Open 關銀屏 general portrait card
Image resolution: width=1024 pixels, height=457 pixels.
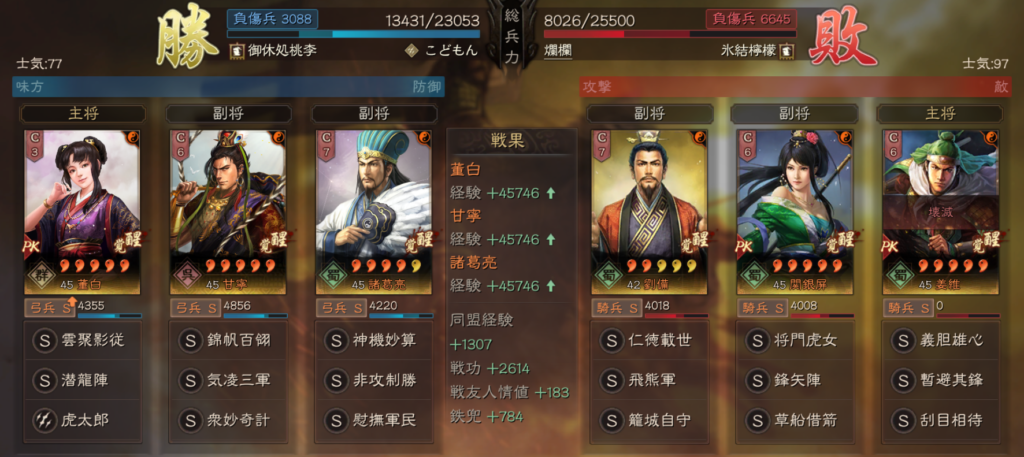pos(795,212)
